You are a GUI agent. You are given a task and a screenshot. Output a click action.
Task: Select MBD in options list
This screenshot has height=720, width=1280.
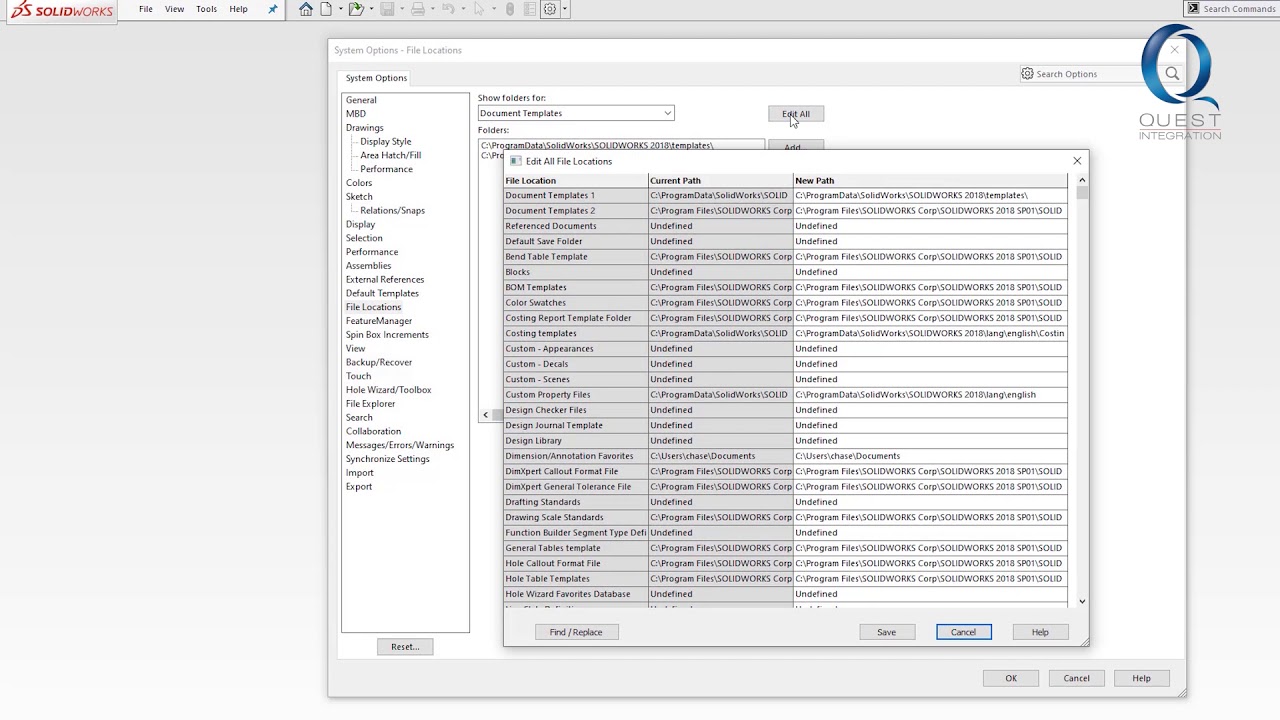[x=356, y=114]
